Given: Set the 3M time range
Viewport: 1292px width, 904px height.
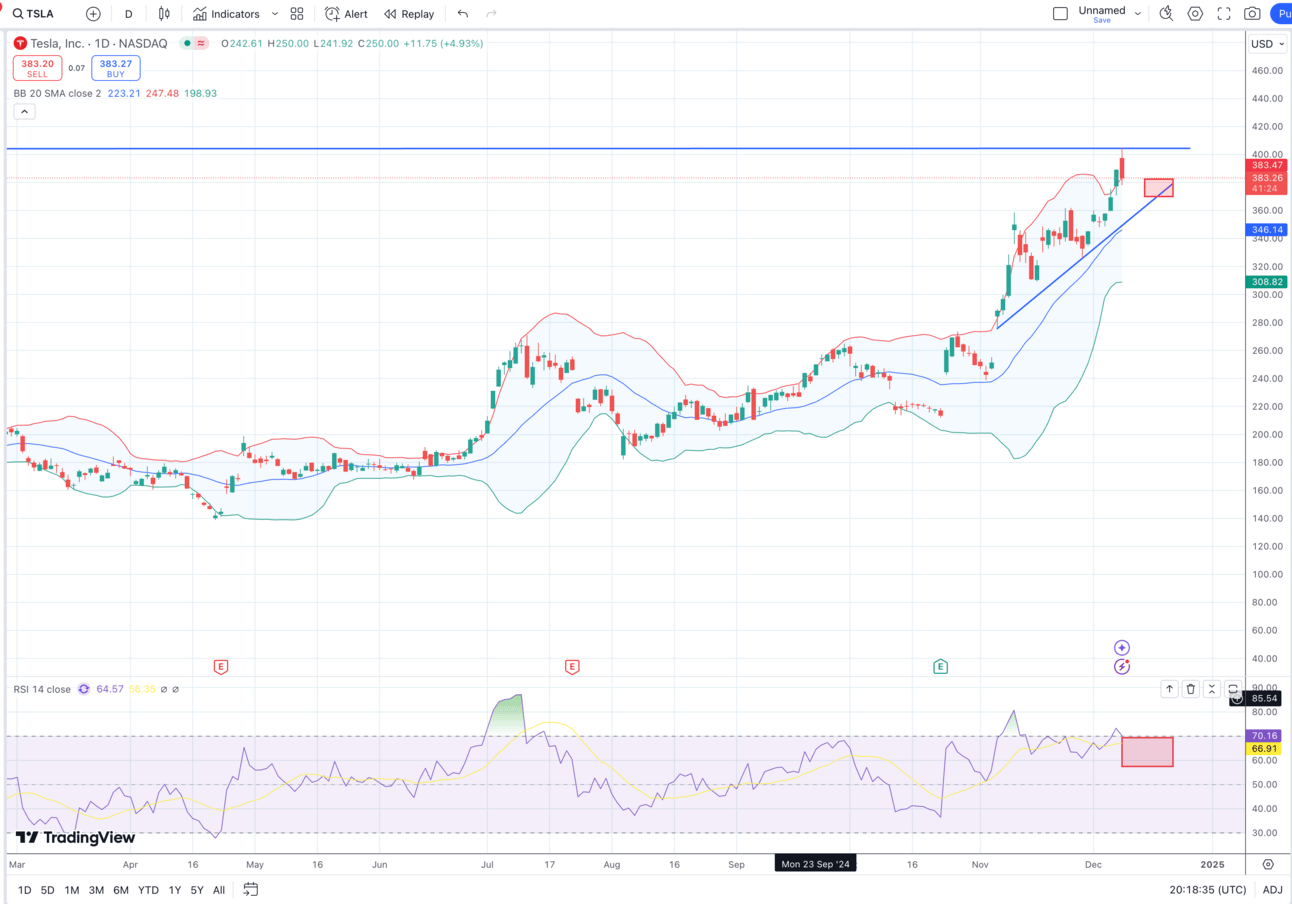Looking at the screenshot, I should [x=96, y=890].
